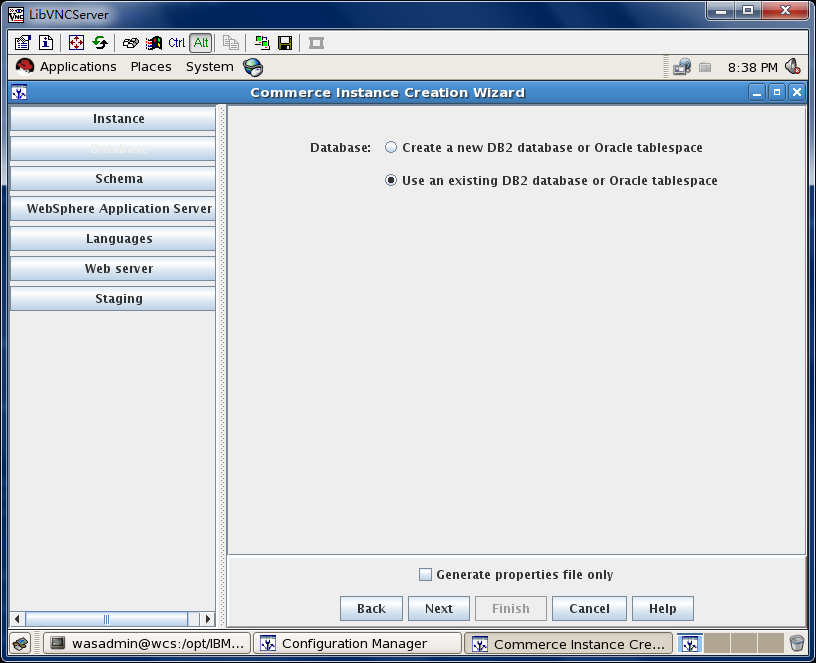Maximize the Commerce Instance Creation Wizard window
Image resolution: width=816 pixels, height=663 pixels.
[777, 93]
